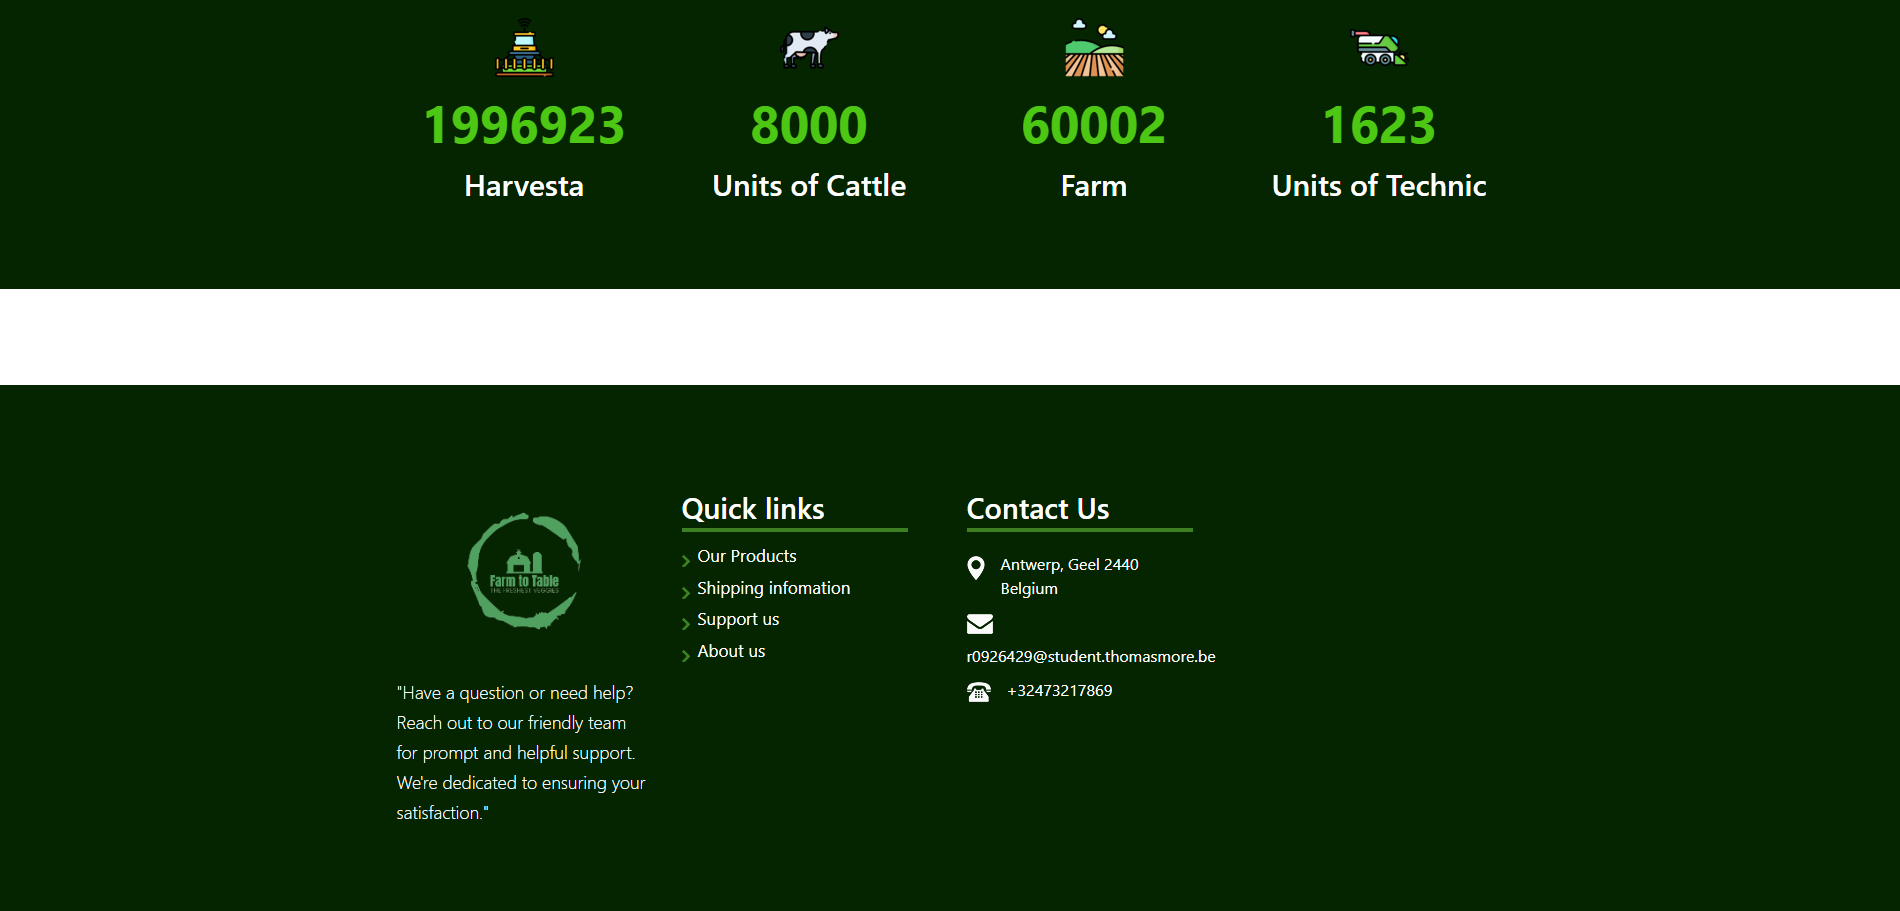Click the cow icon above Units of Cattle
The image size is (1900, 911).
(x=809, y=47)
